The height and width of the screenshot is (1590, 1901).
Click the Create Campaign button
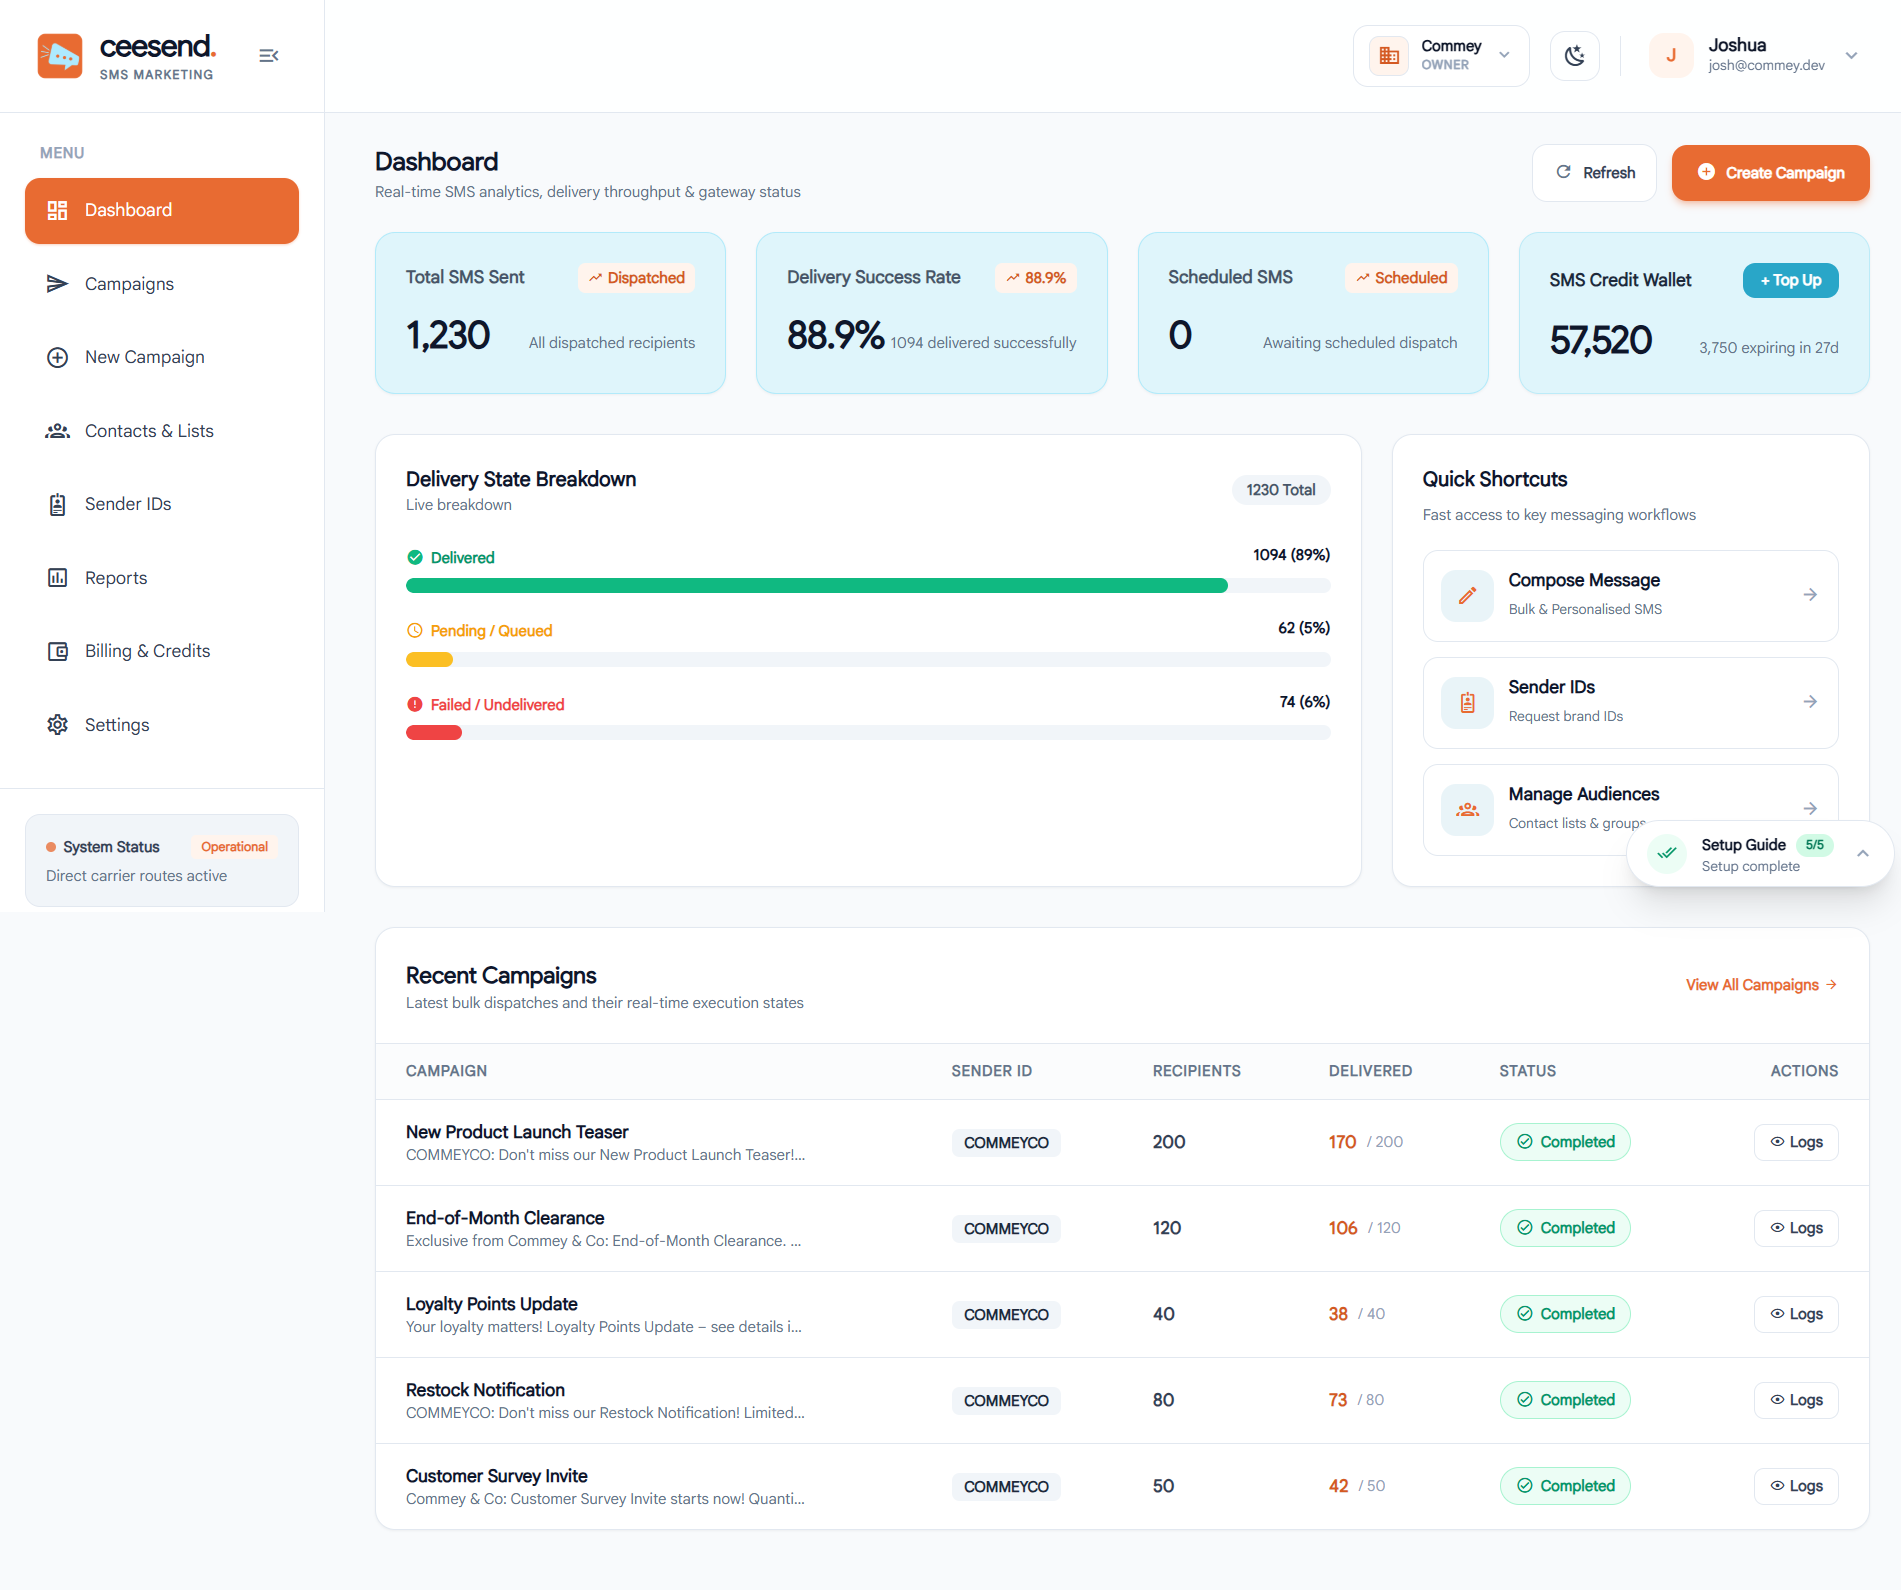pos(1770,173)
